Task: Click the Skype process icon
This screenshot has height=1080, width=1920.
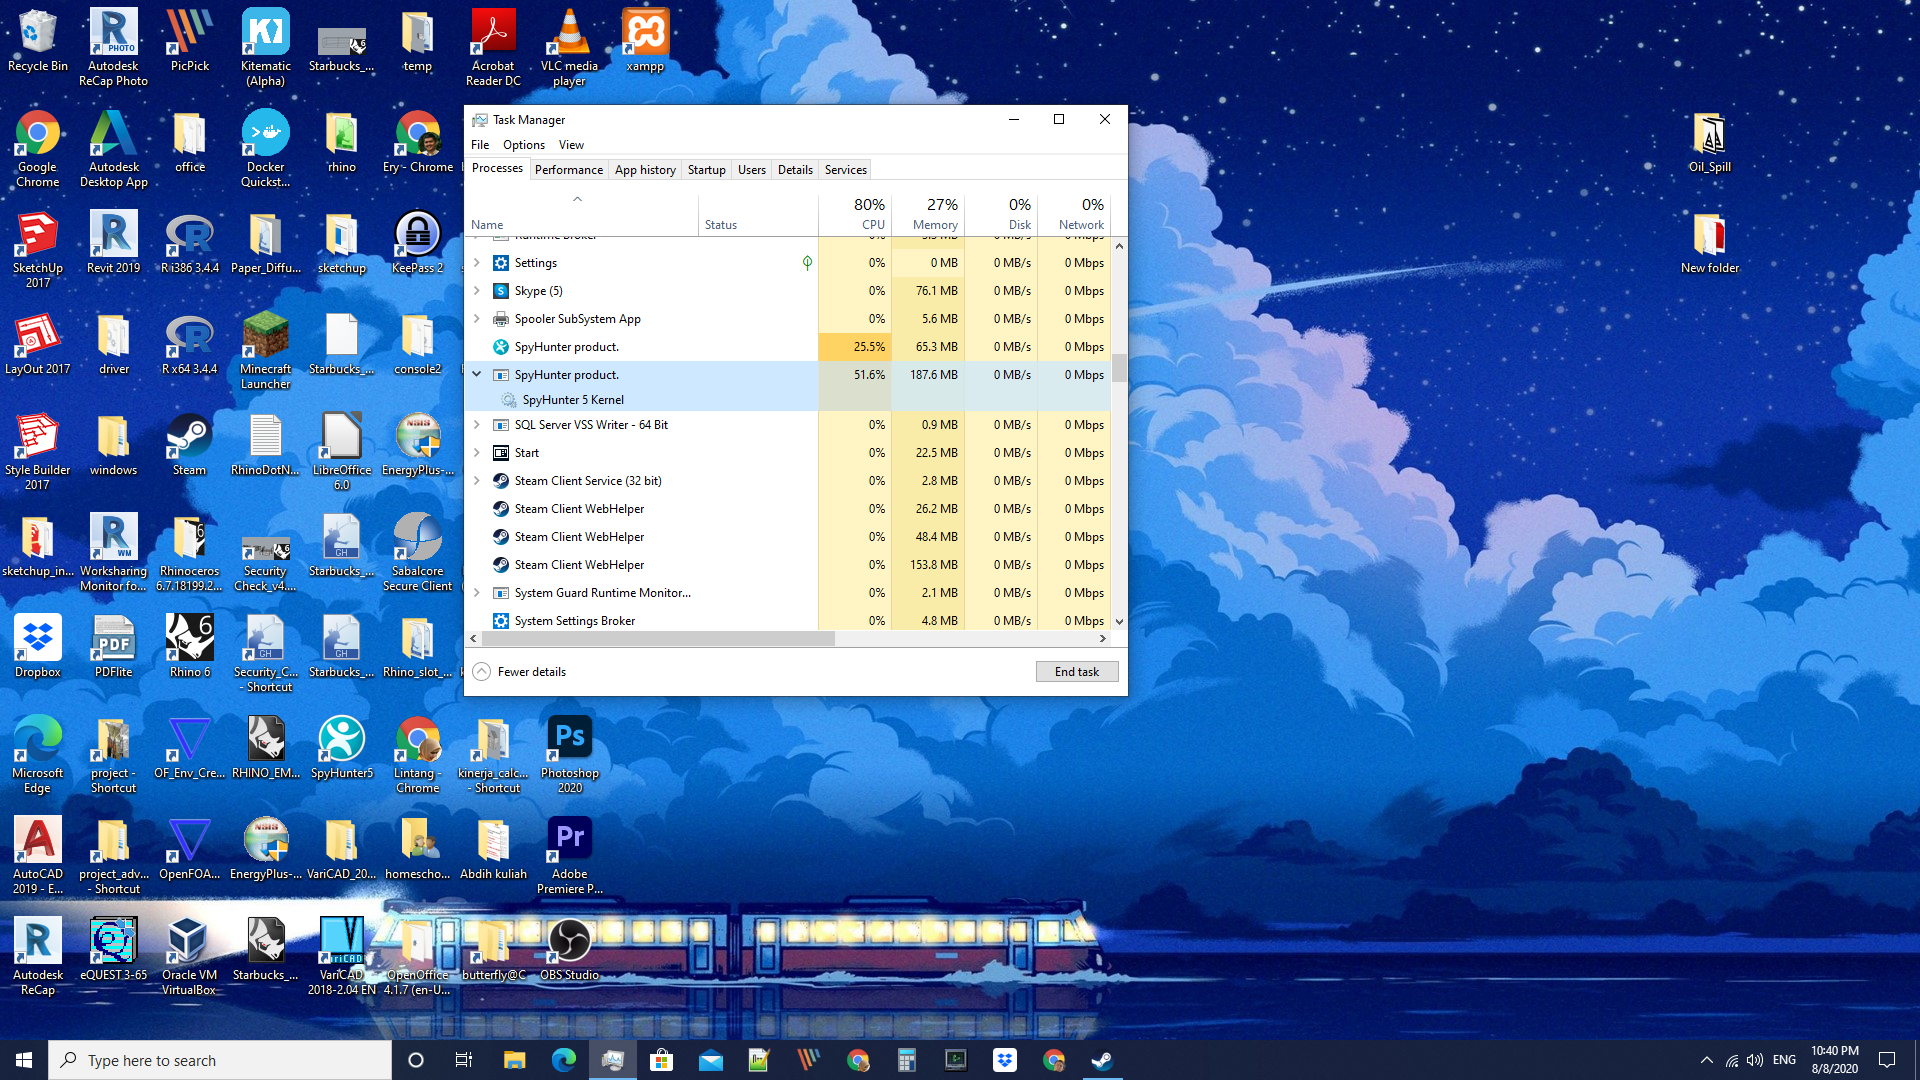Action: click(x=501, y=291)
